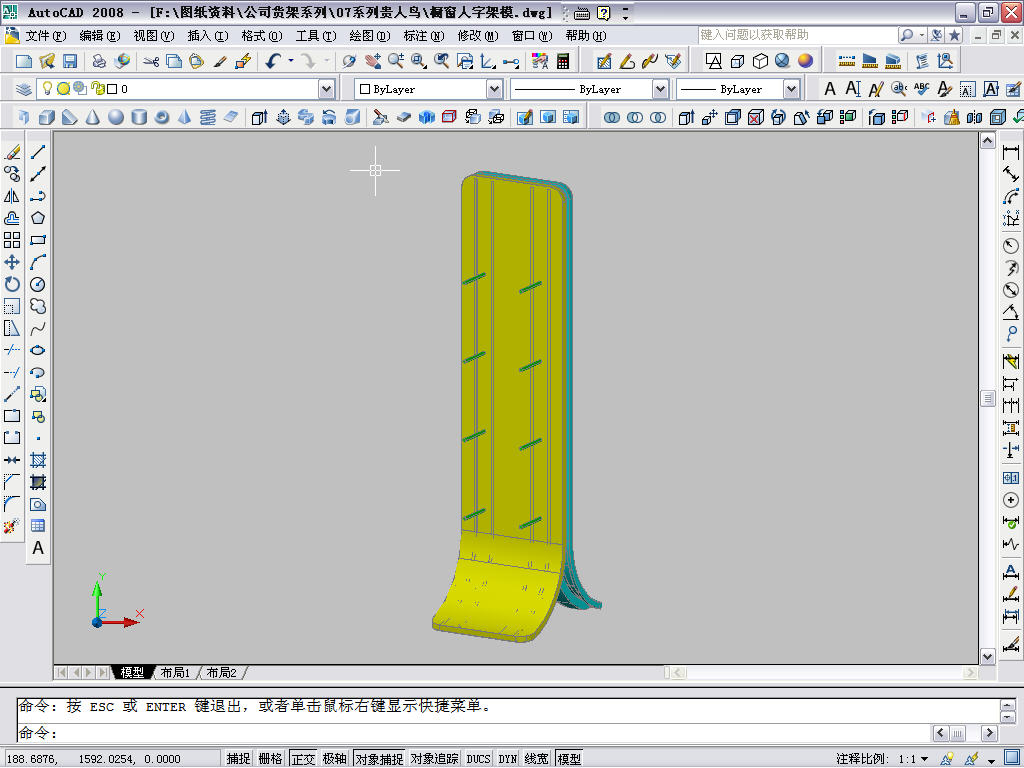
Task: Select the 模型 tab
Action: (132, 672)
